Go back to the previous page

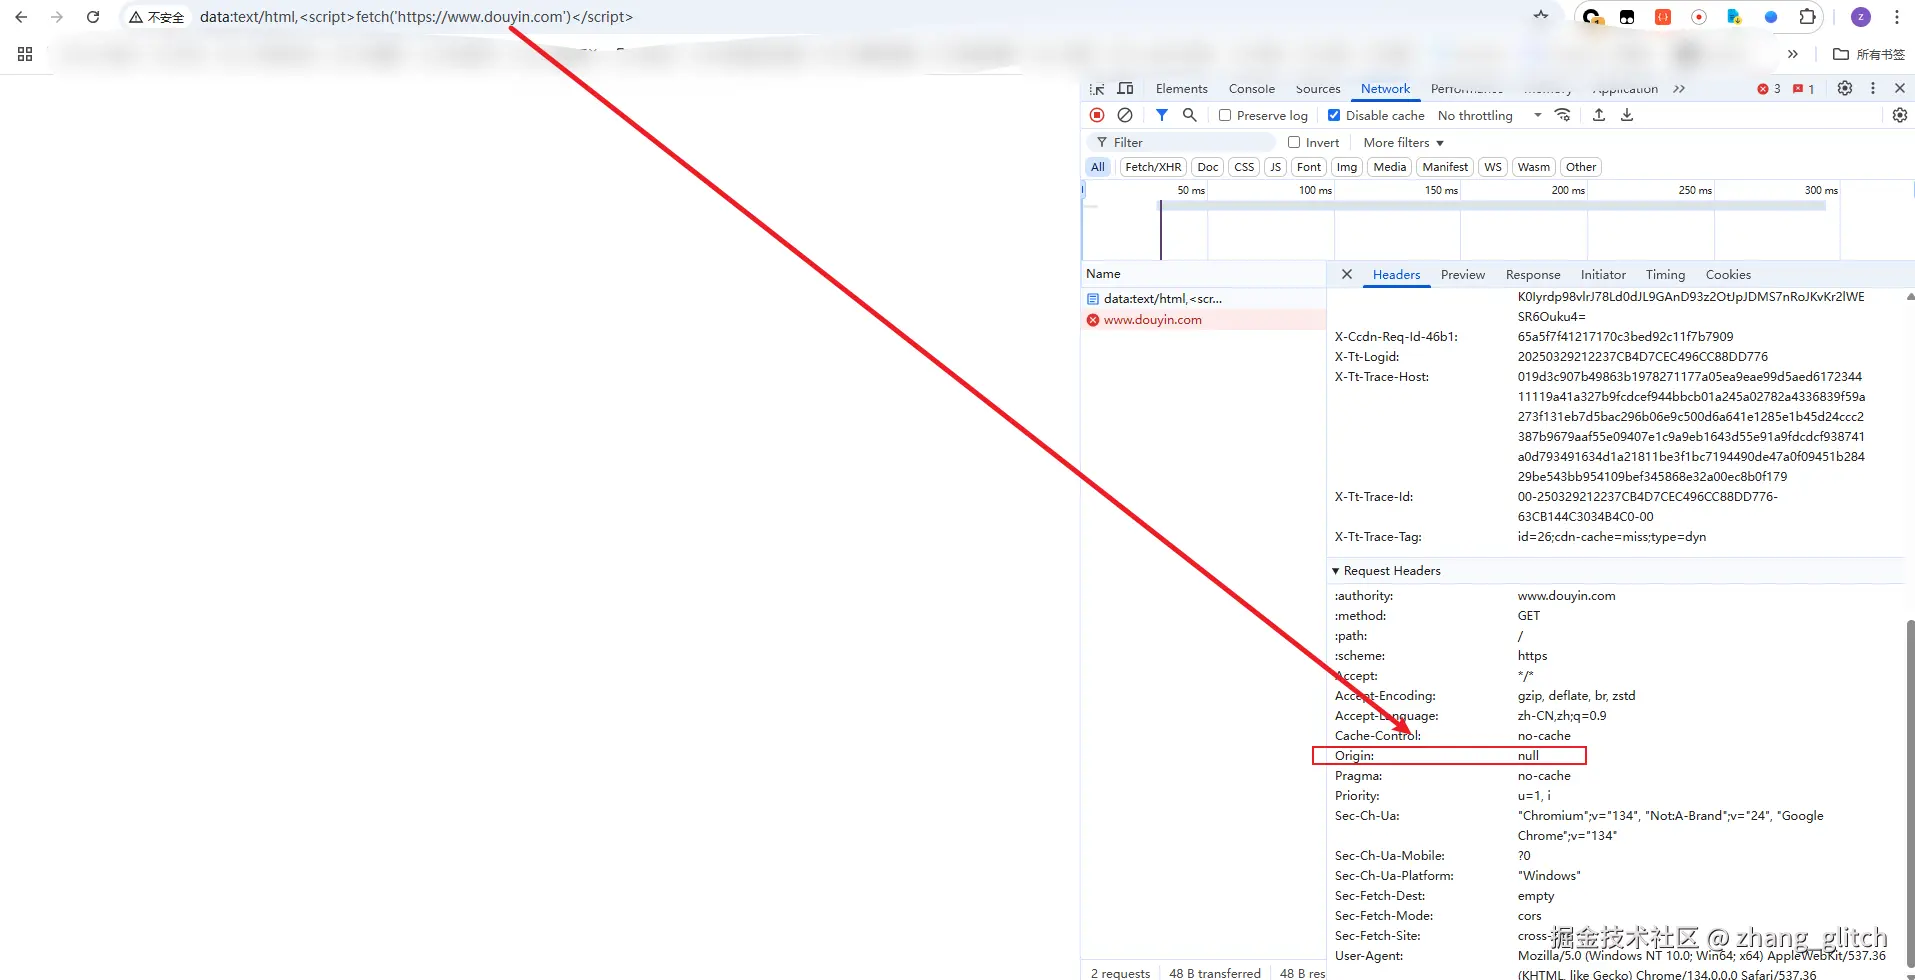pos(21,17)
